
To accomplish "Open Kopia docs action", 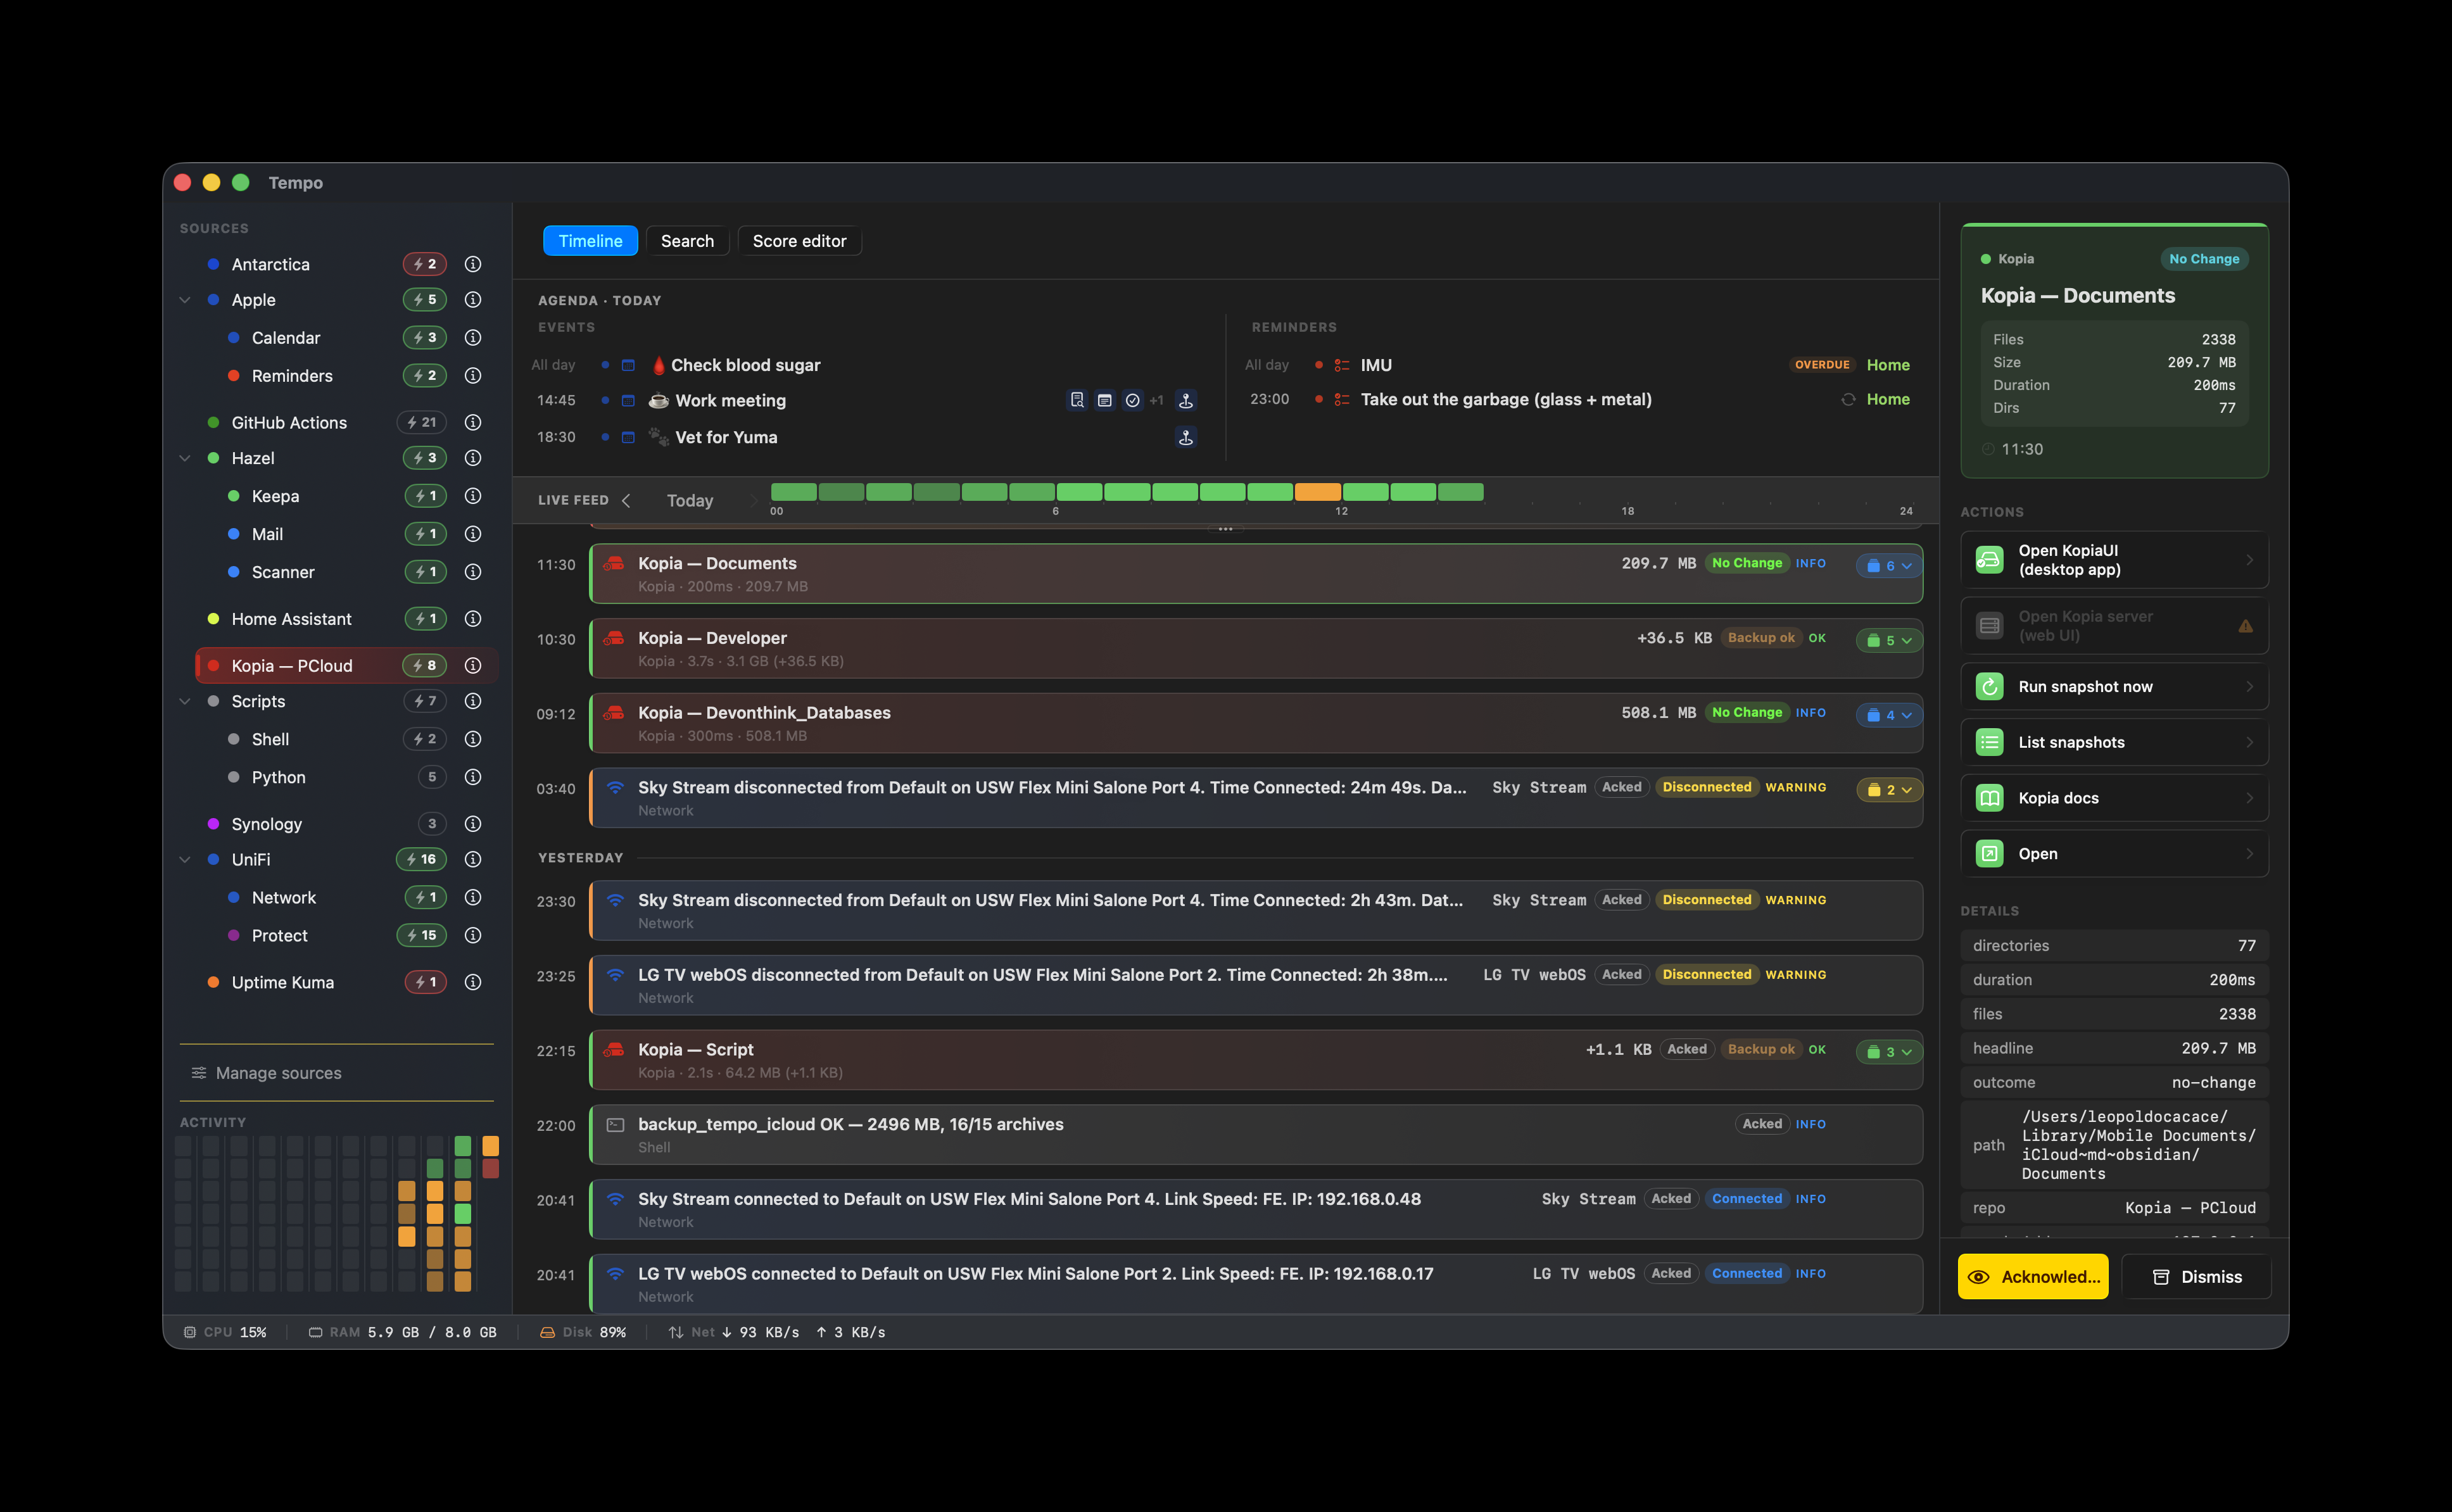I will [x=2115, y=798].
